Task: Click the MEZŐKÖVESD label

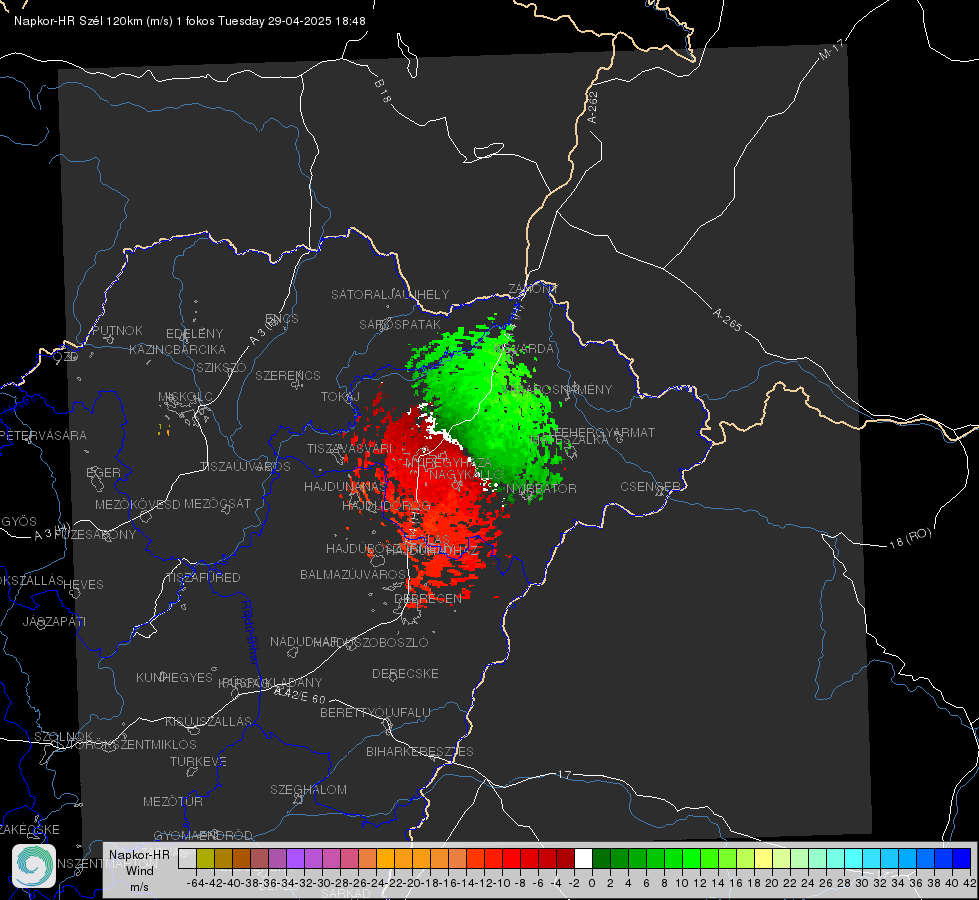Action: (138, 504)
